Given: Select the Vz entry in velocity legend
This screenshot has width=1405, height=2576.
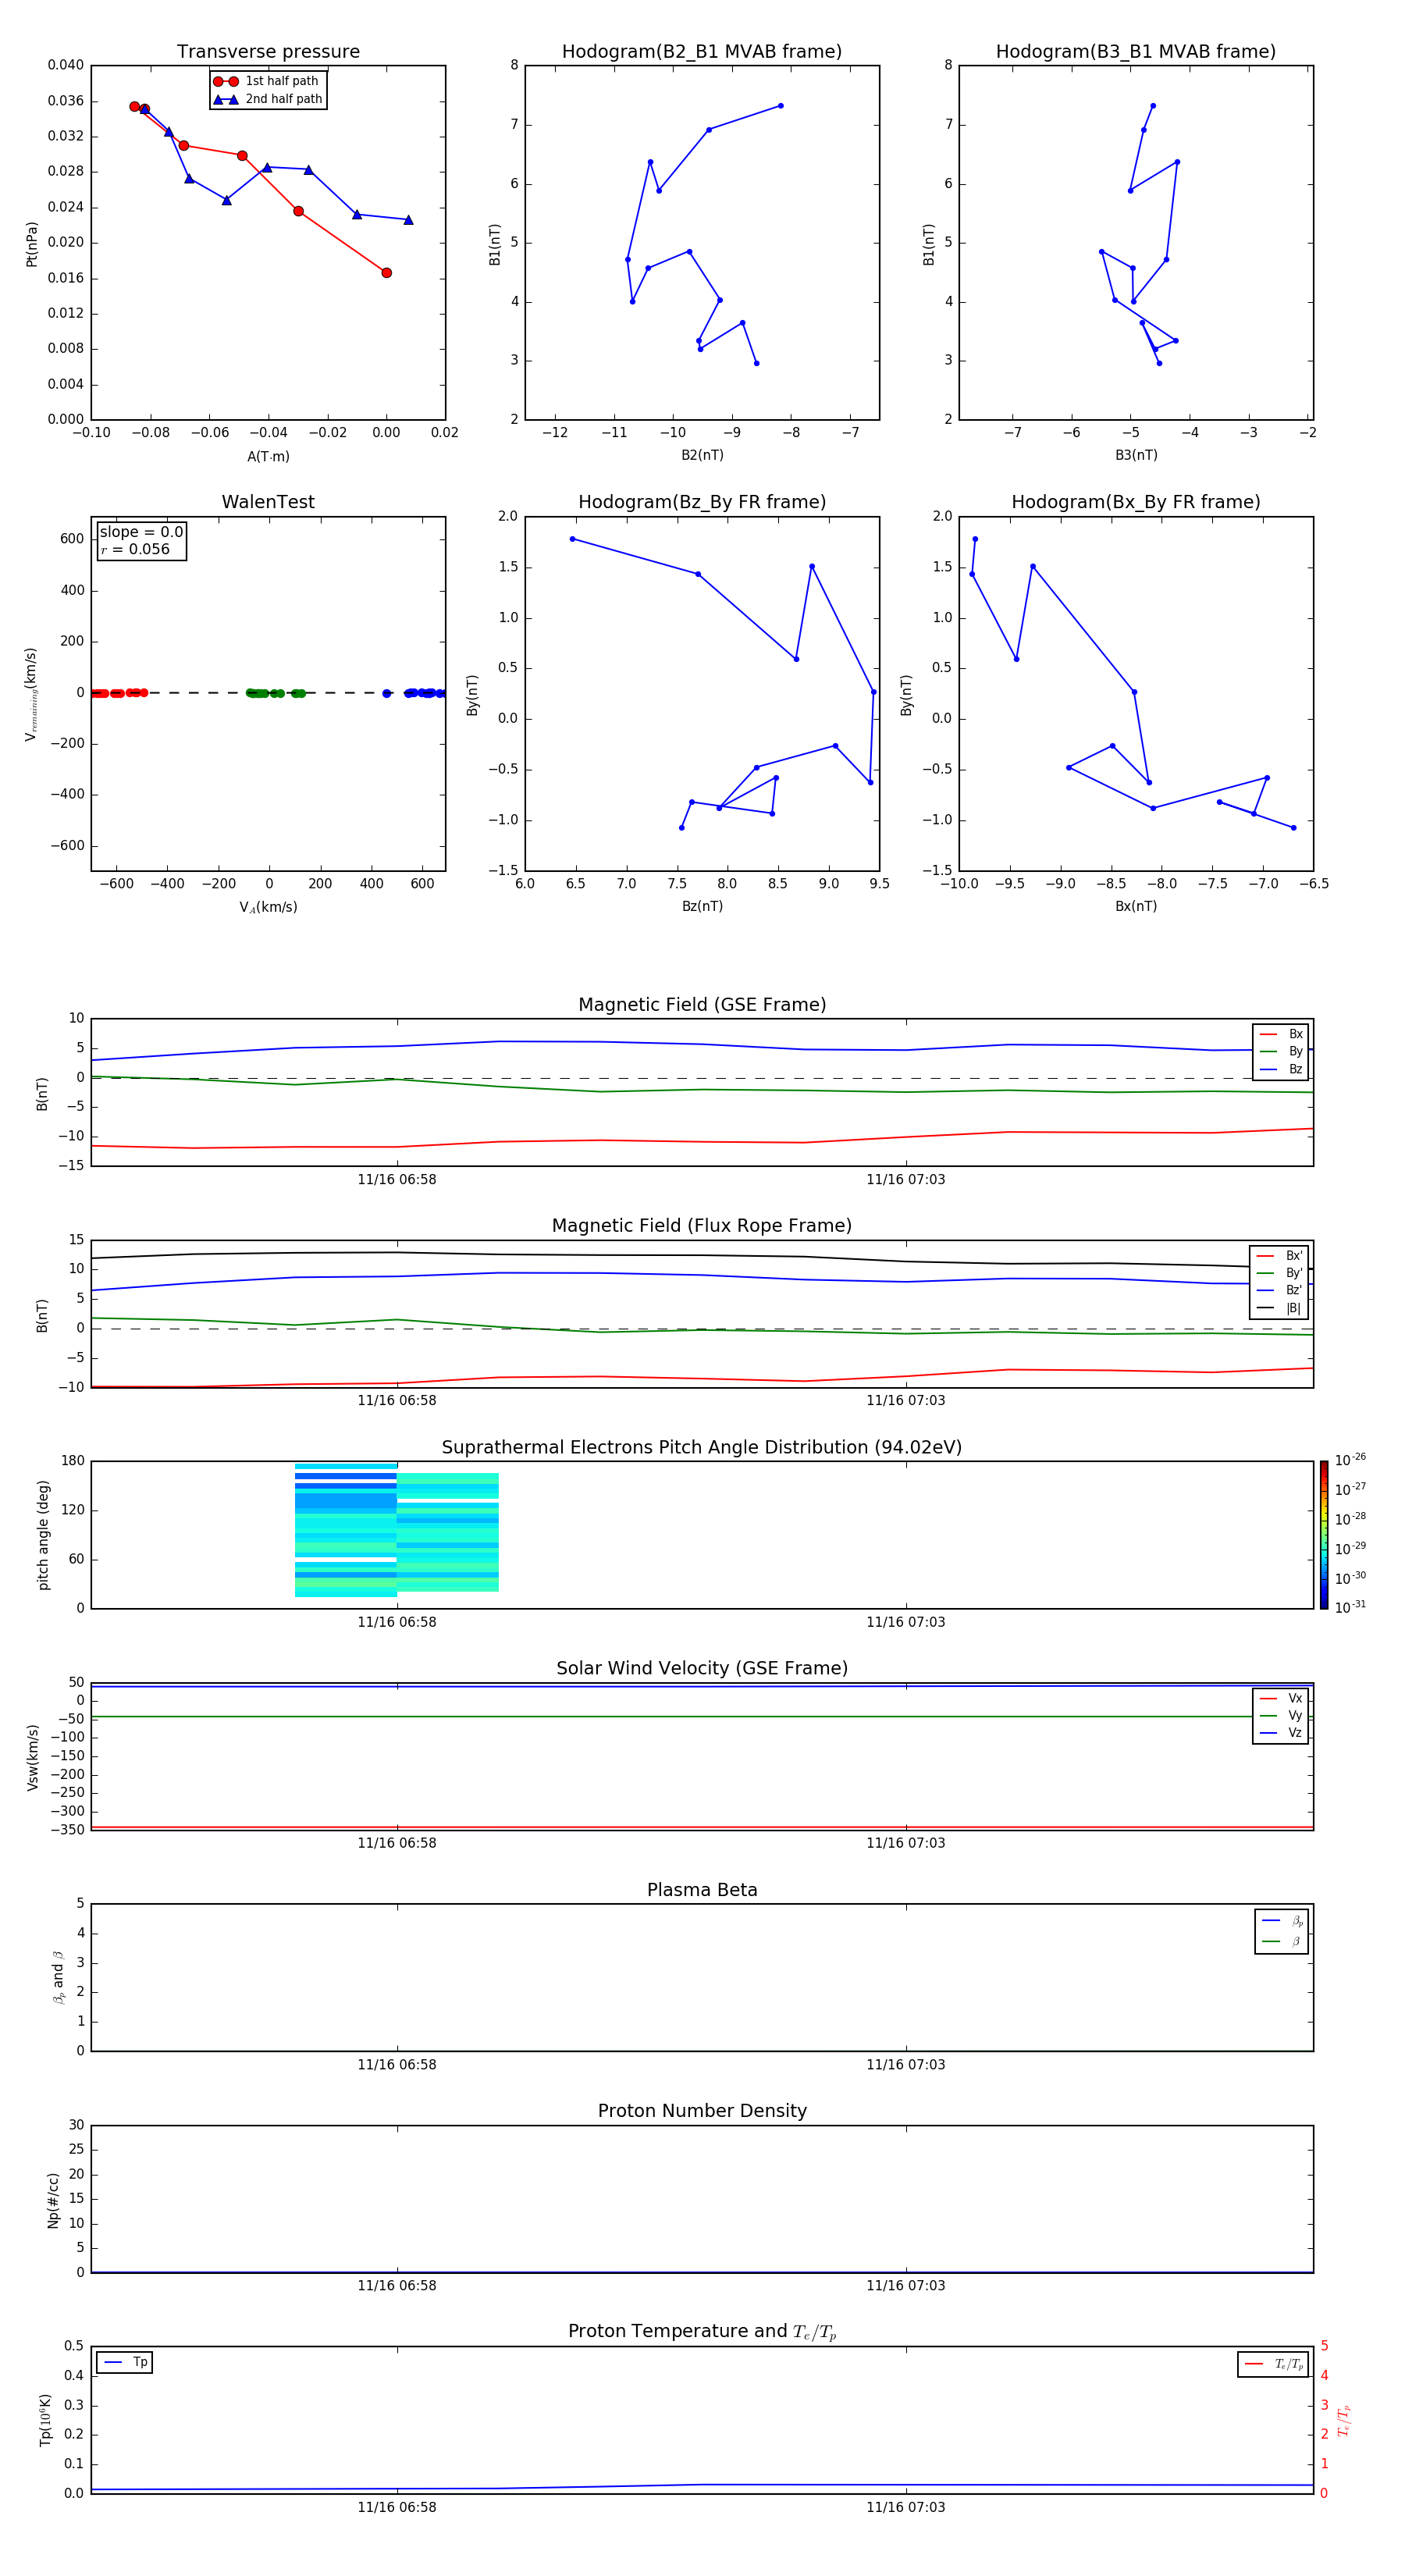Looking at the screenshot, I should pos(1281,1733).
